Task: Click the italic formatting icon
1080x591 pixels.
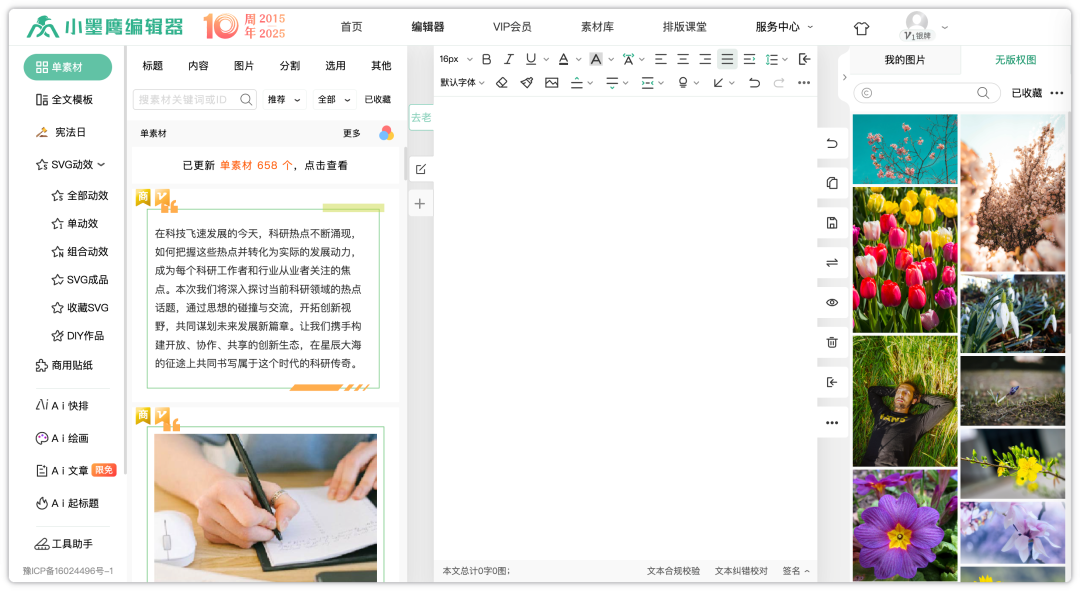Action: coord(509,59)
